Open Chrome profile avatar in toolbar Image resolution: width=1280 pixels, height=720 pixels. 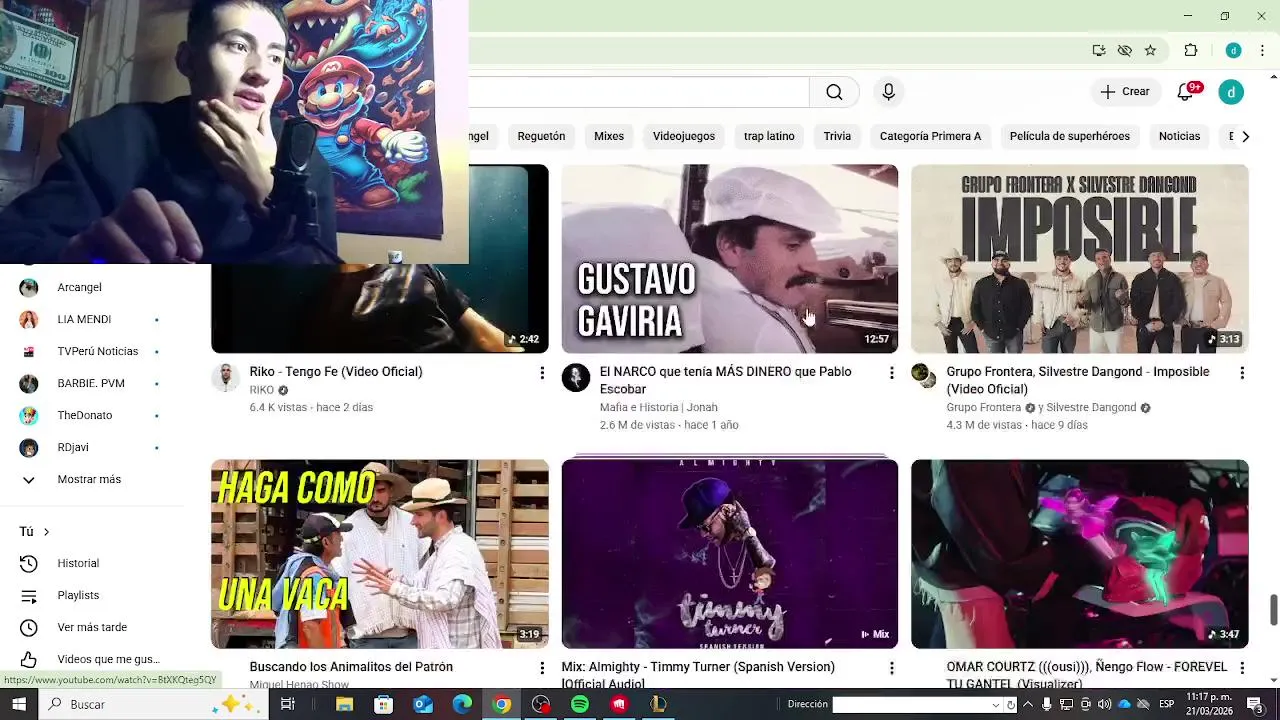click(1233, 50)
